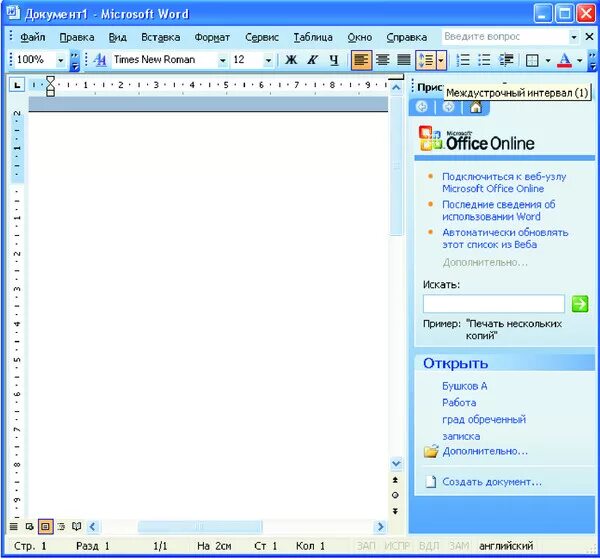Image resolution: width=600 pixels, height=559 pixels.
Task: Go back in the task pane
Action: click(422, 107)
